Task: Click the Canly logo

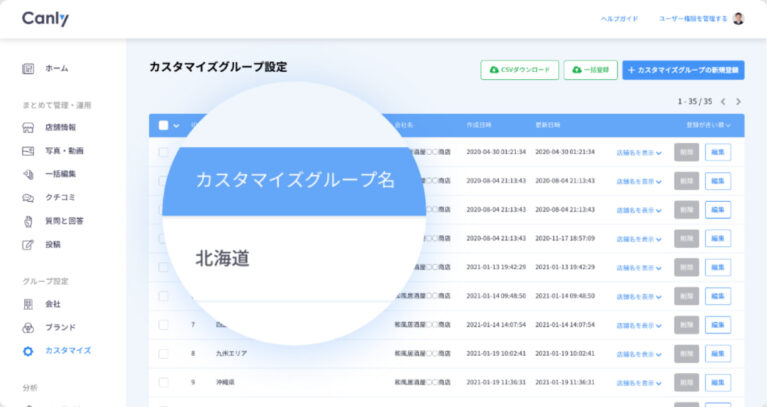Action: [45, 19]
